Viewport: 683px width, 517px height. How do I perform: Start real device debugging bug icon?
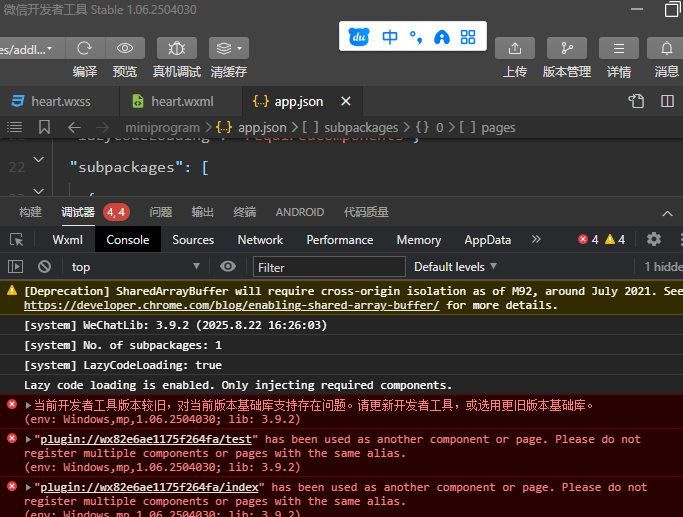click(x=177, y=48)
